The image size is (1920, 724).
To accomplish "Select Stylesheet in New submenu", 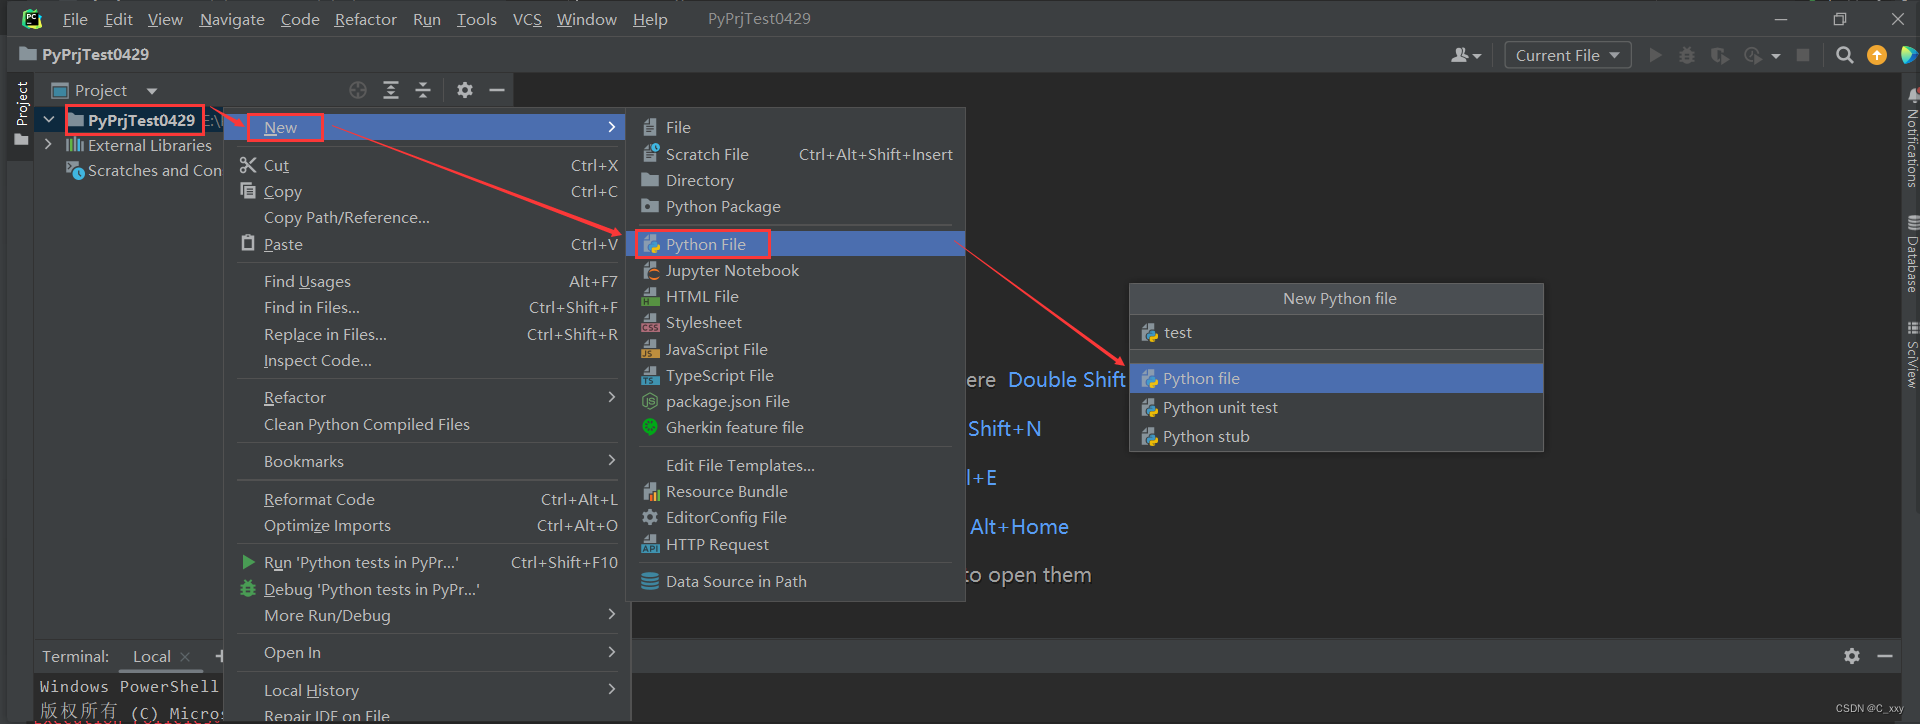I will click(x=796, y=323).
